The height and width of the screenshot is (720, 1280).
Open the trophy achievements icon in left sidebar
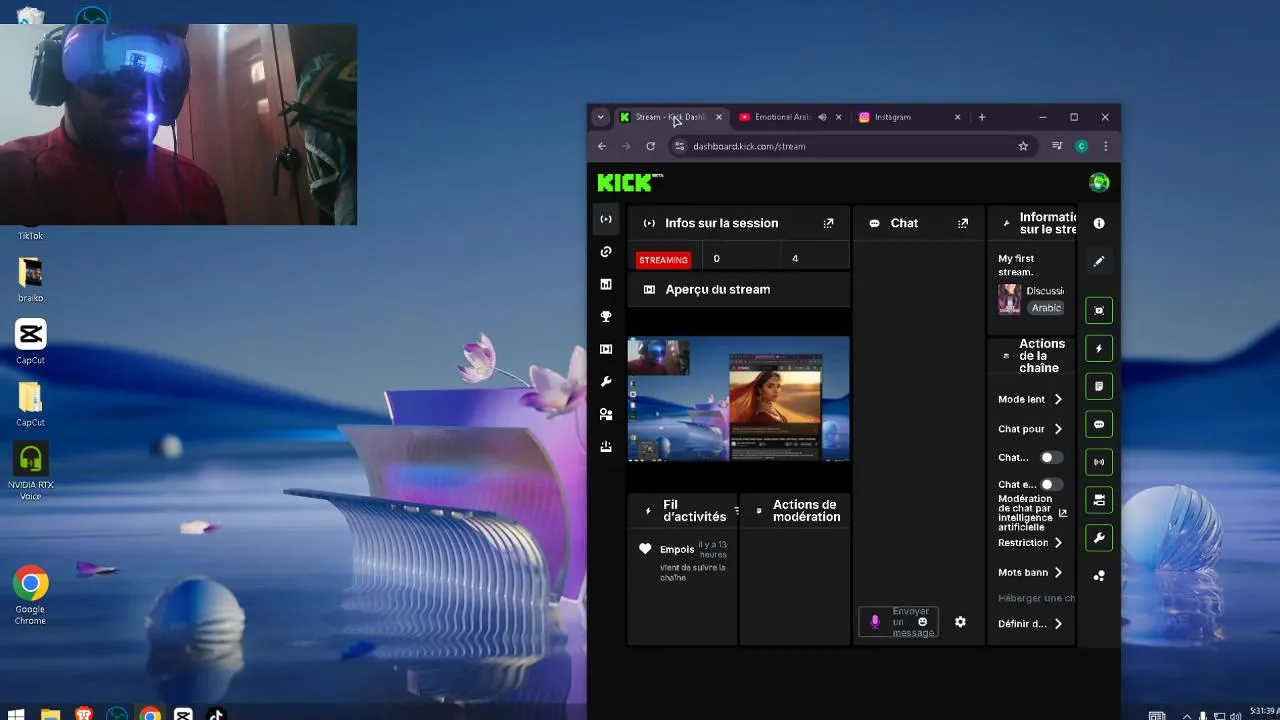click(606, 317)
